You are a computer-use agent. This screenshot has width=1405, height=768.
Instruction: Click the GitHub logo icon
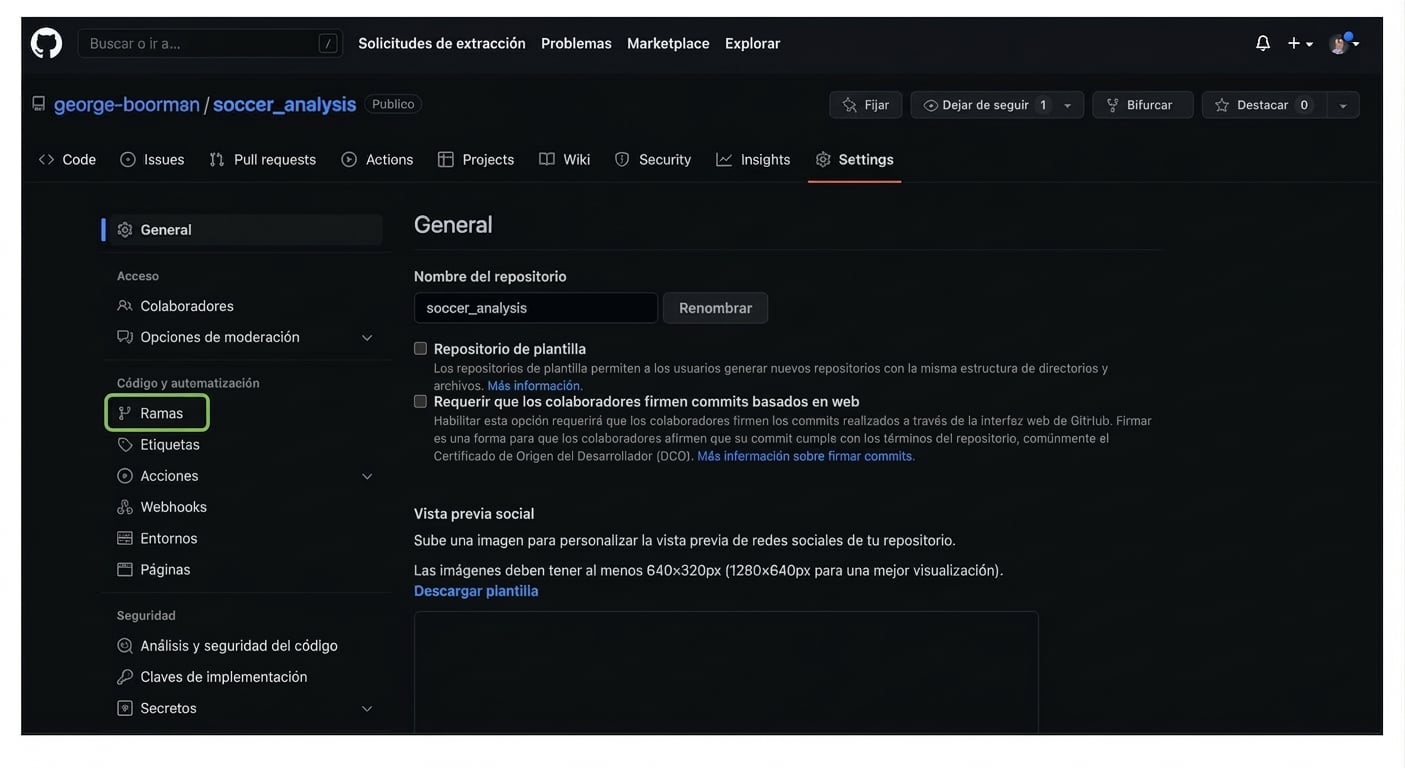point(46,43)
